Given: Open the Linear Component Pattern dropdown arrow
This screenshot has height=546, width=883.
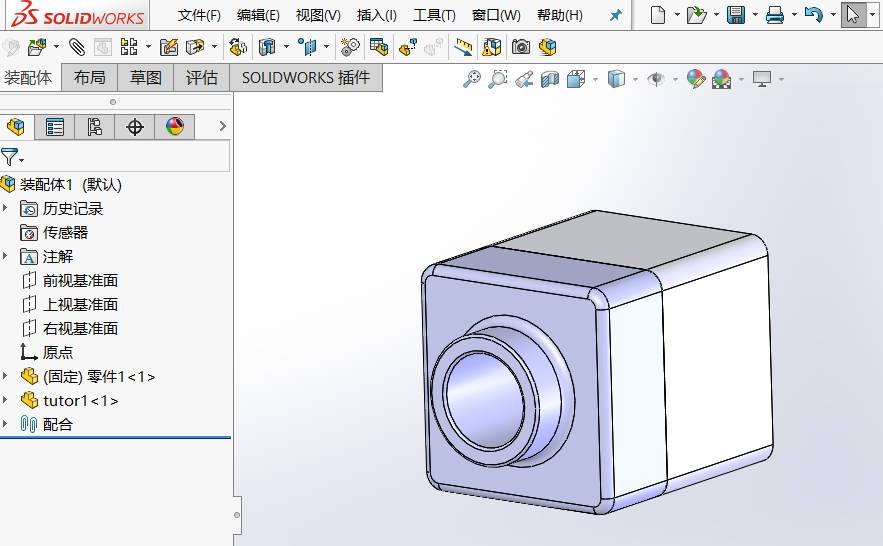Looking at the screenshot, I should click(x=148, y=47).
